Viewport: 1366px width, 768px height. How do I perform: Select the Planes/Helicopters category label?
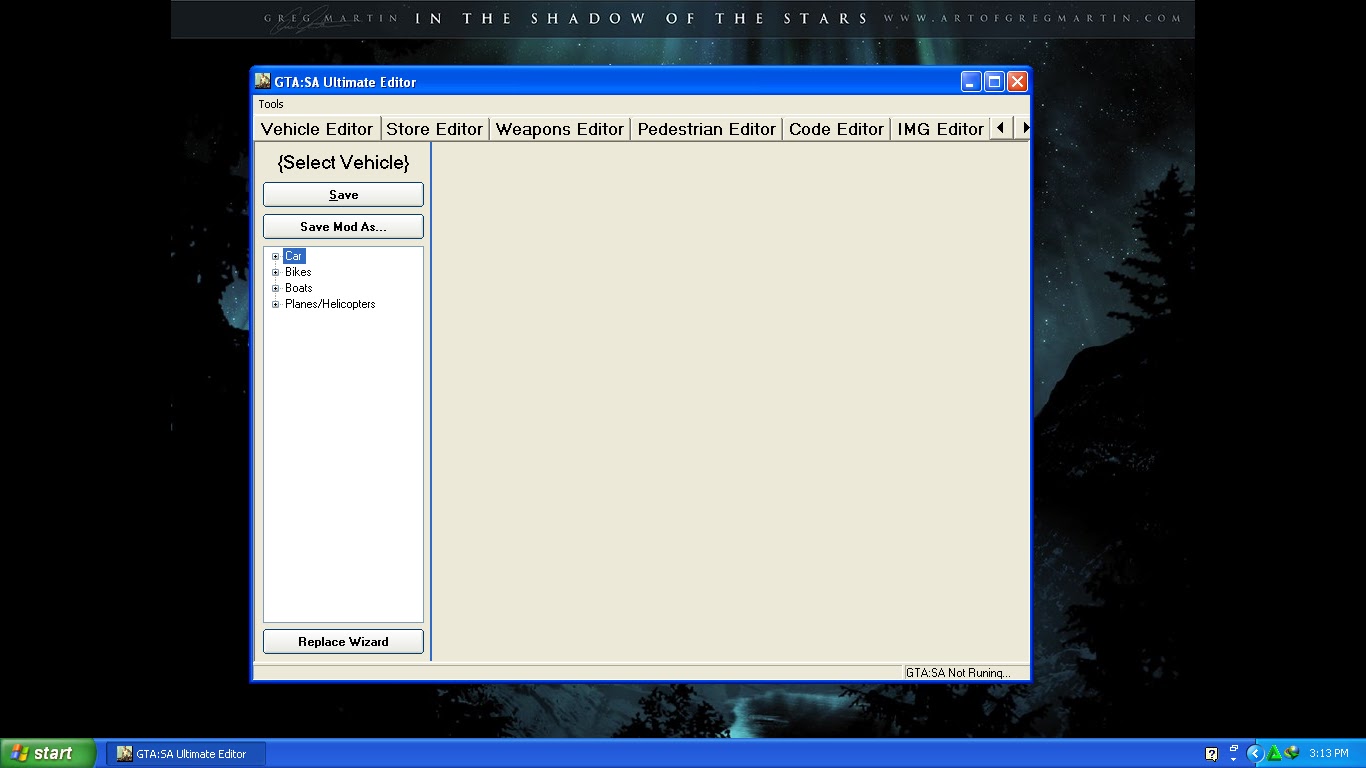[330, 304]
